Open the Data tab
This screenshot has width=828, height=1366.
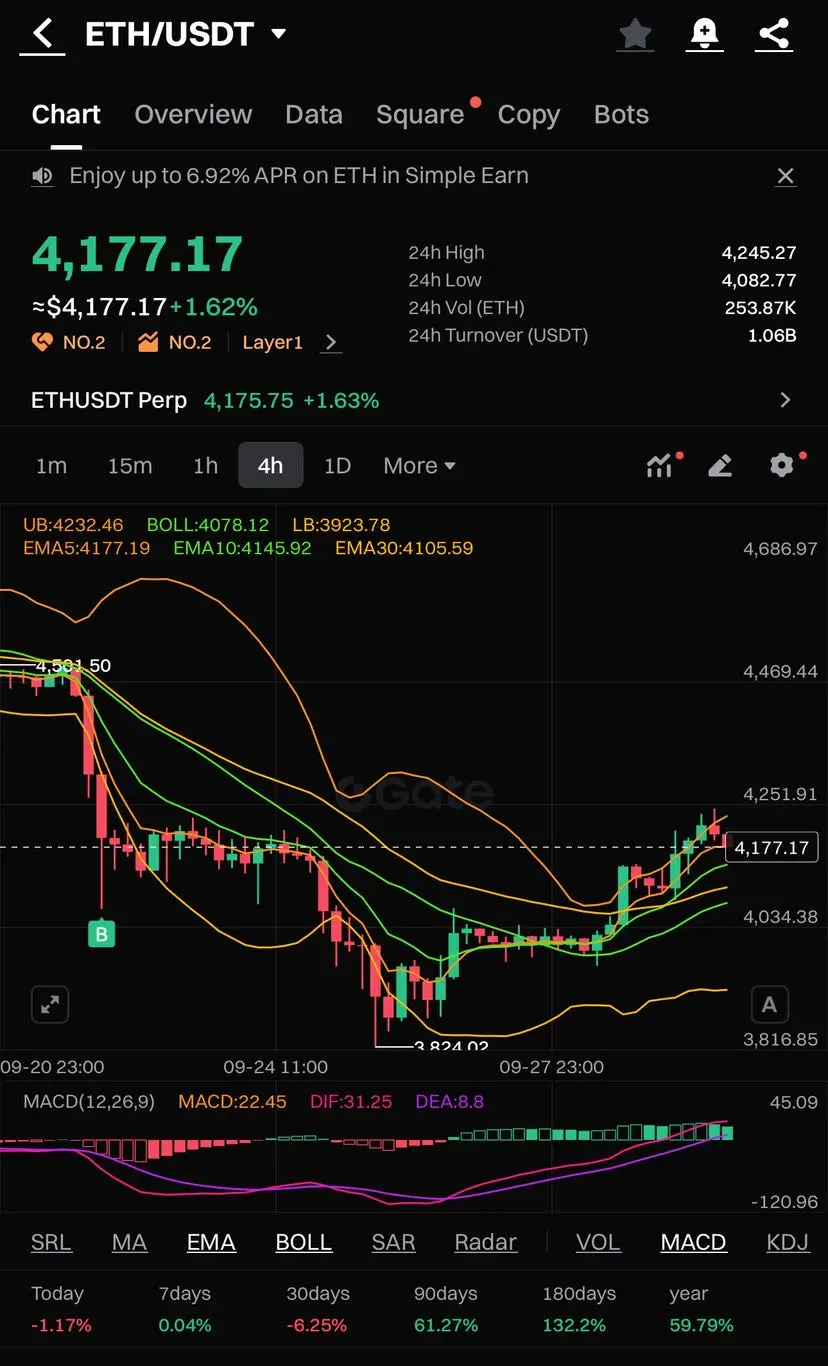[x=314, y=115]
